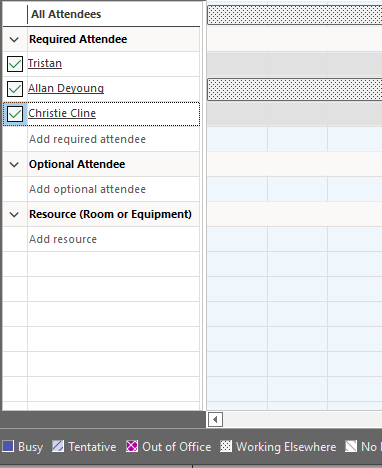Select the All Attendees header row

101,14
